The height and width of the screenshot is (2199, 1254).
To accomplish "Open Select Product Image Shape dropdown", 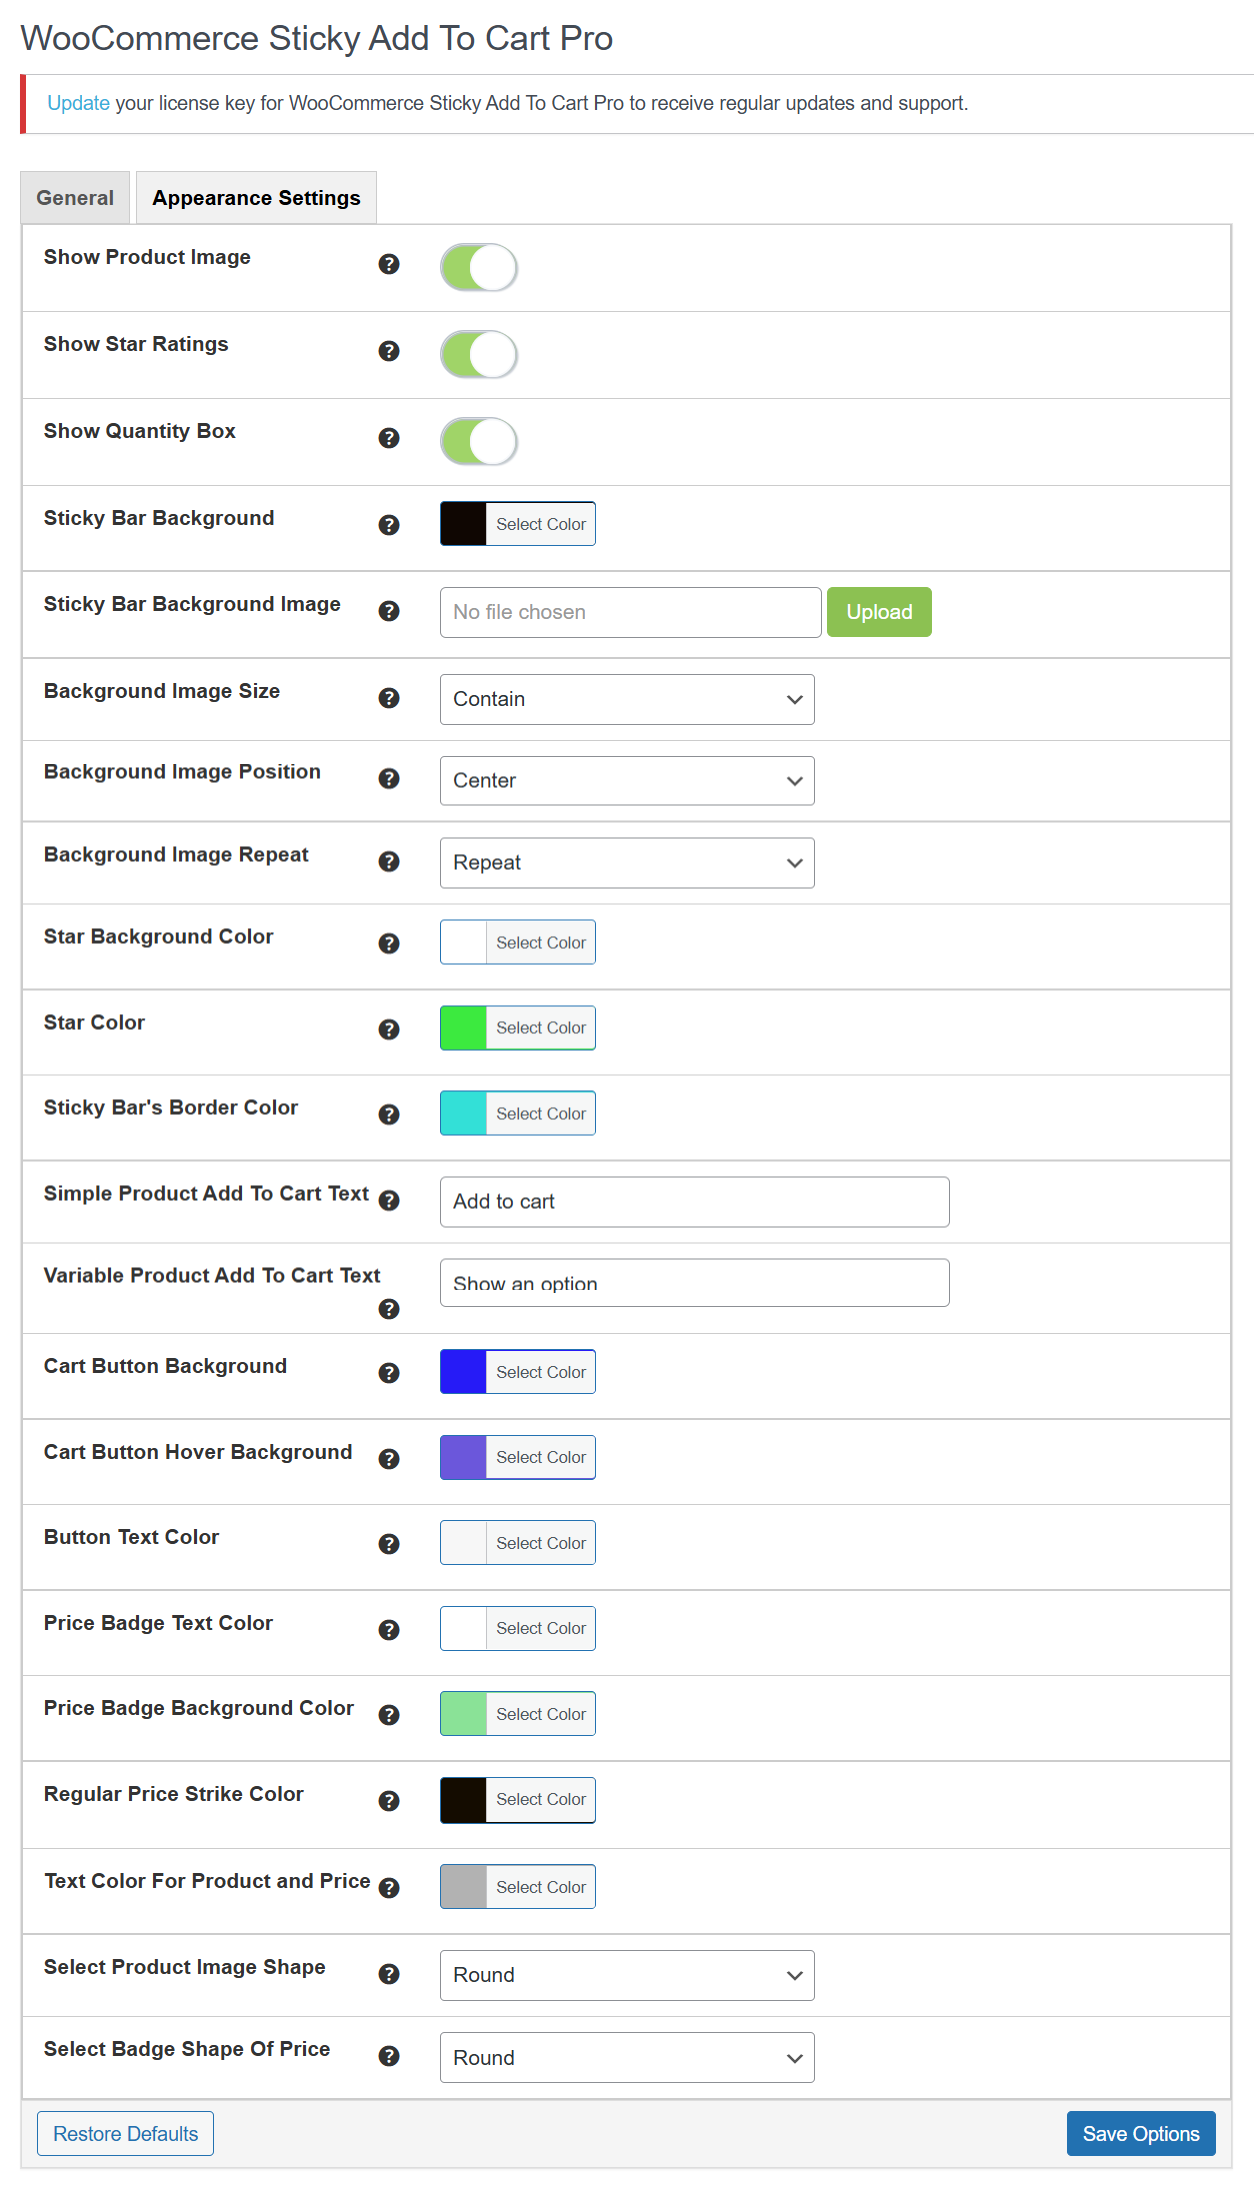I will coord(627,1975).
